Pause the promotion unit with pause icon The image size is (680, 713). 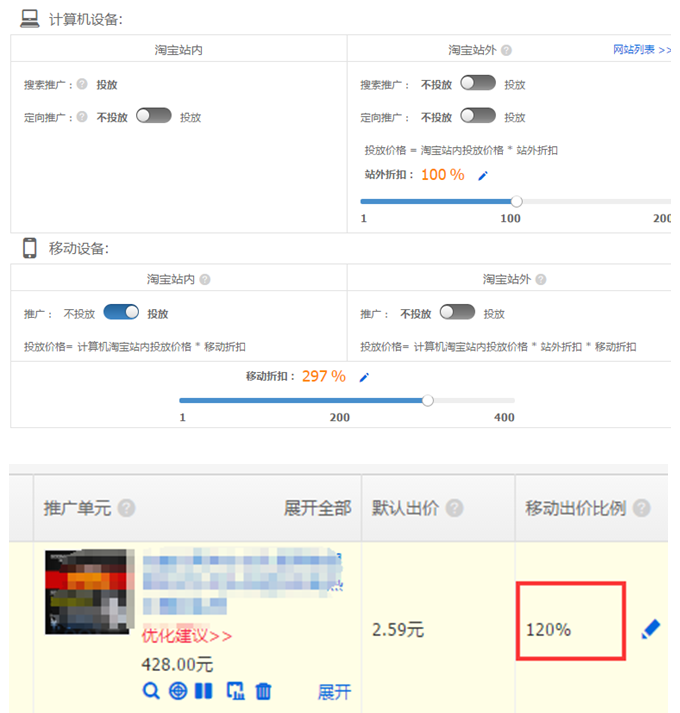click(203, 691)
